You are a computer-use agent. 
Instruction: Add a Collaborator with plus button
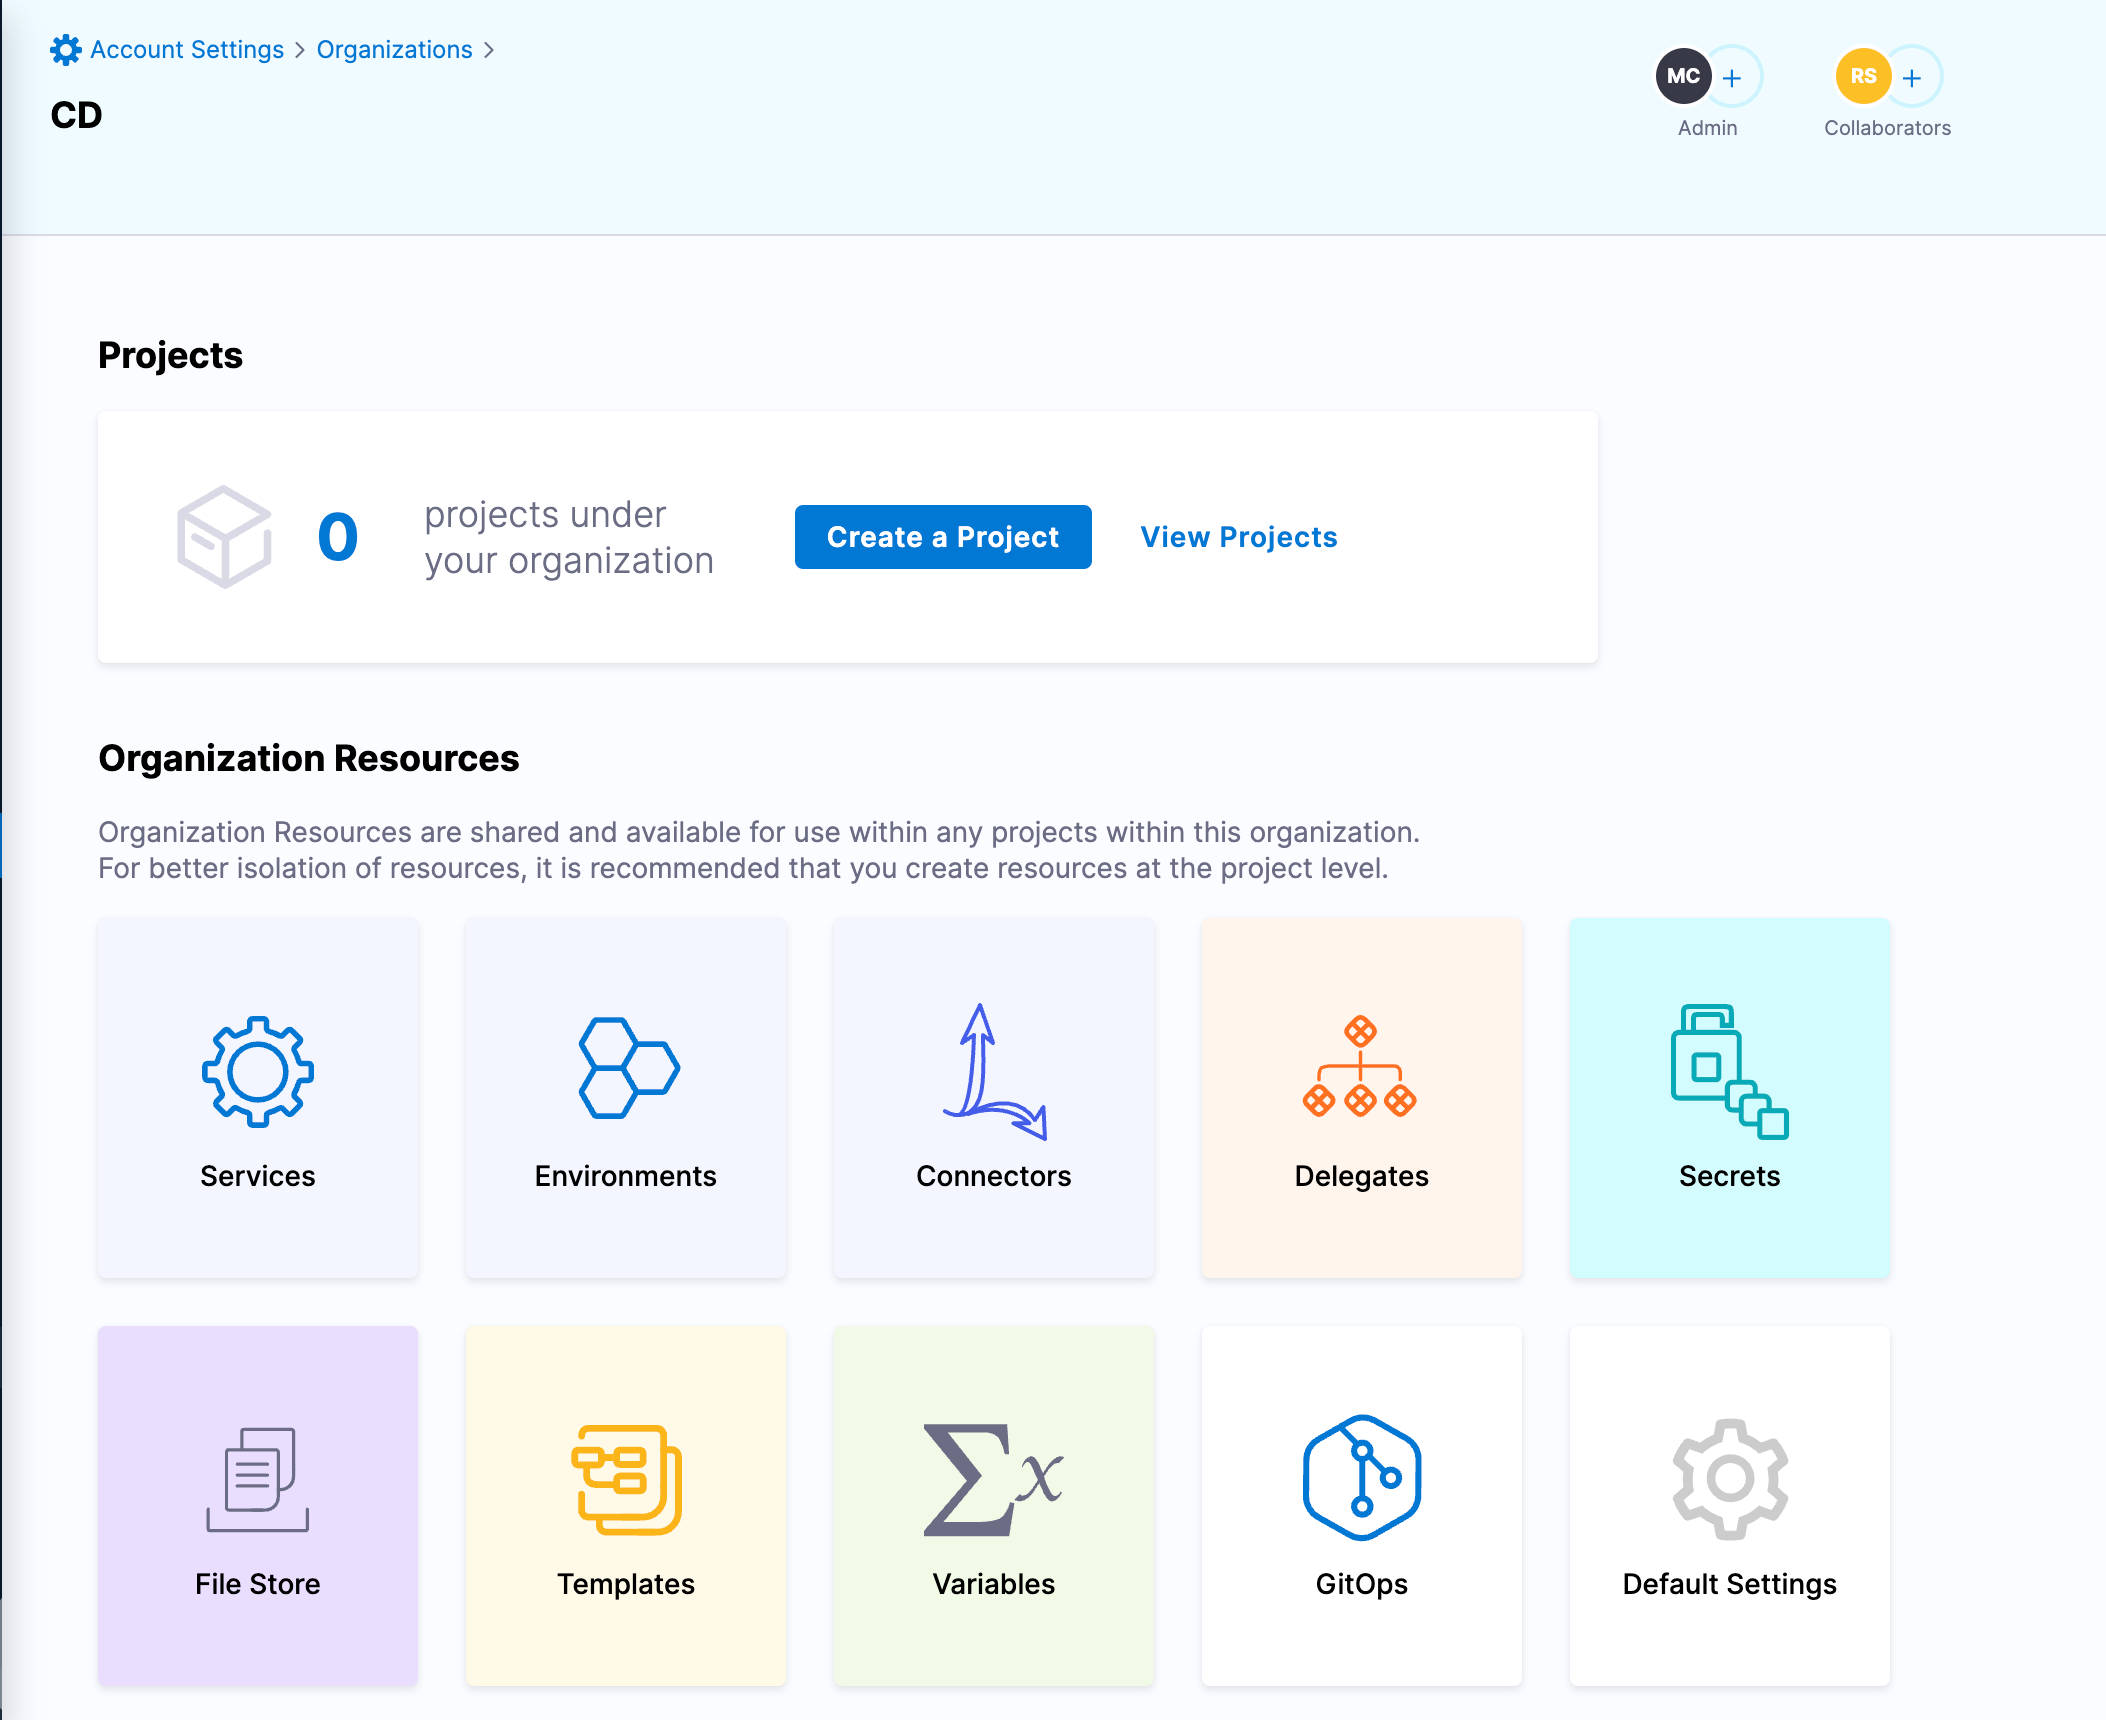coord(1912,77)
